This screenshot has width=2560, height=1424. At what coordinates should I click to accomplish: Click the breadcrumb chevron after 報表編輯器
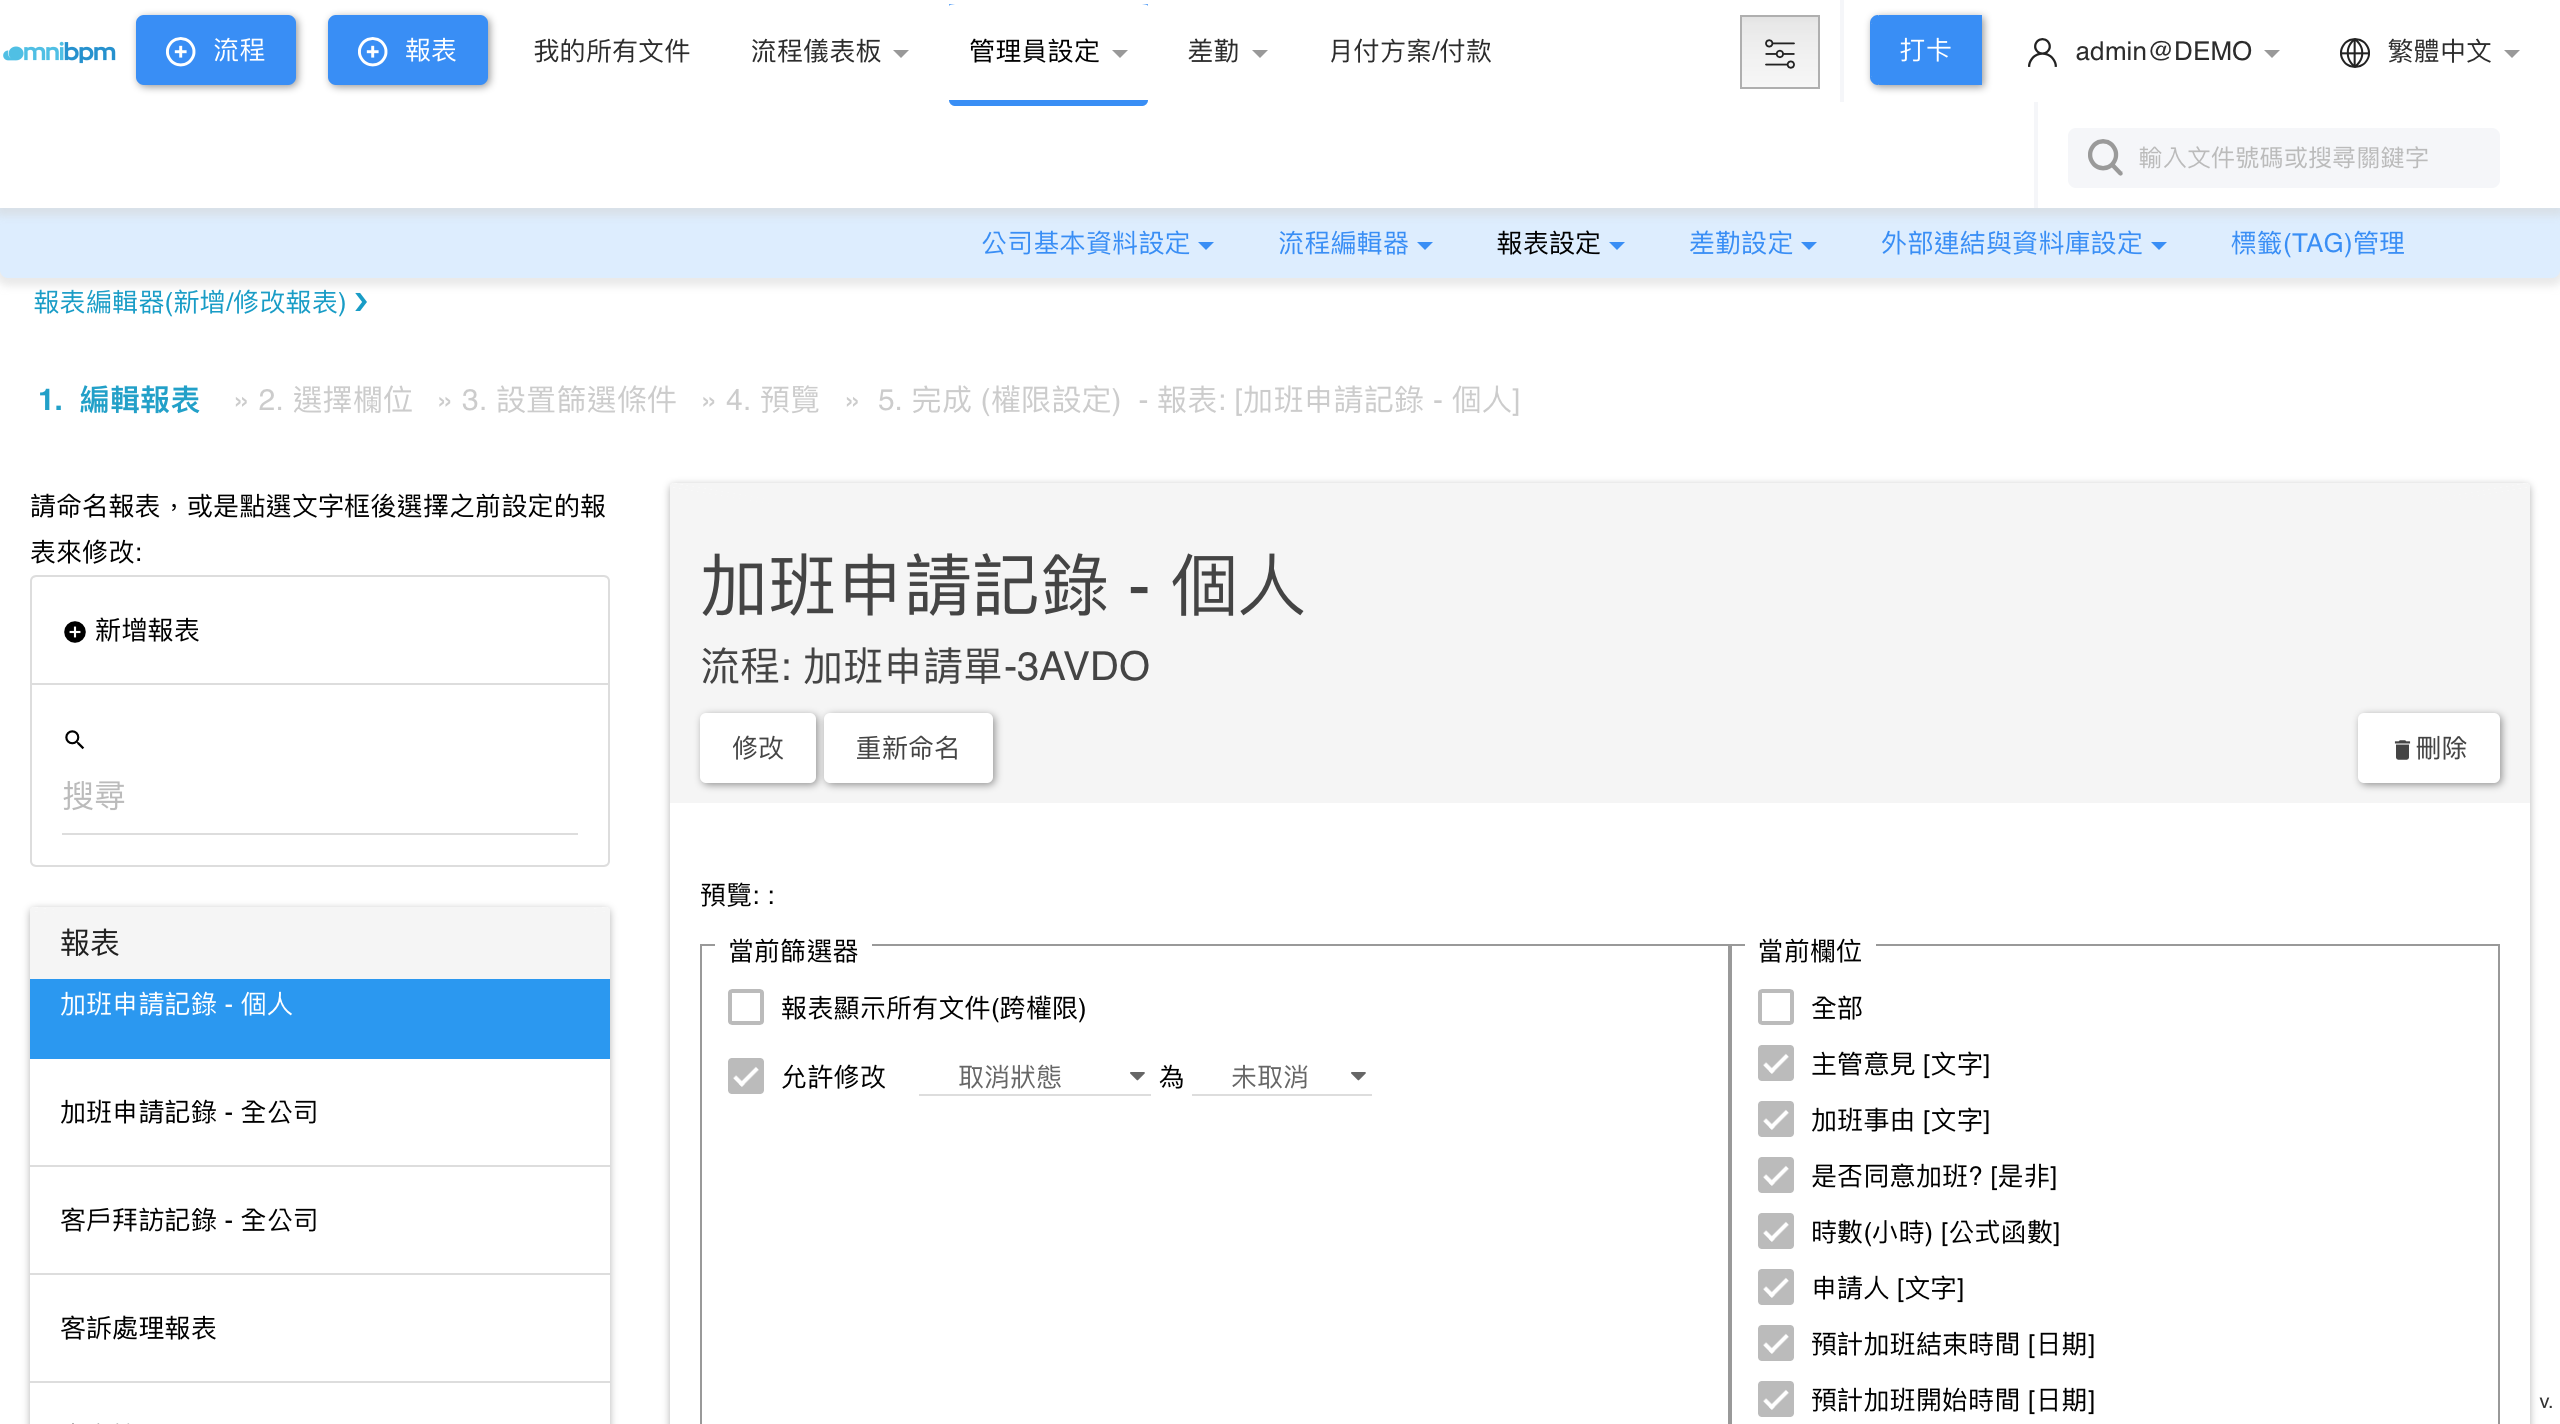[x=362, y=302]
